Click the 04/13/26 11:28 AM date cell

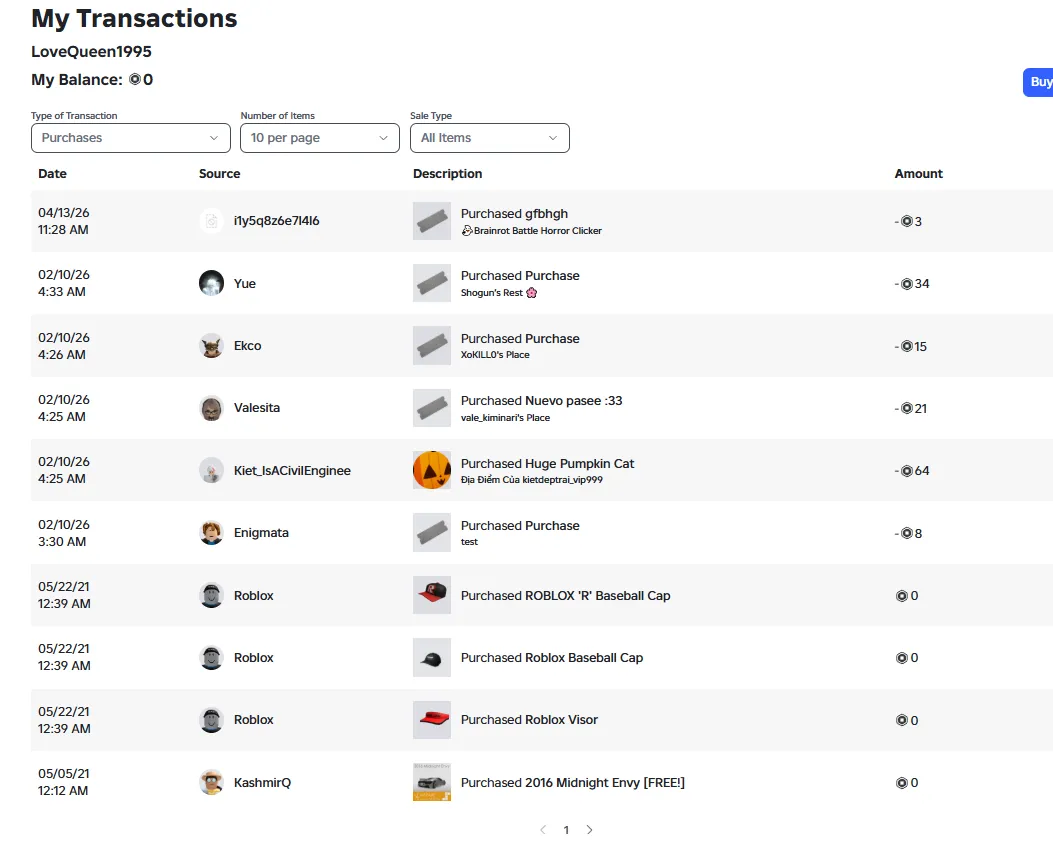coord(64,221)
